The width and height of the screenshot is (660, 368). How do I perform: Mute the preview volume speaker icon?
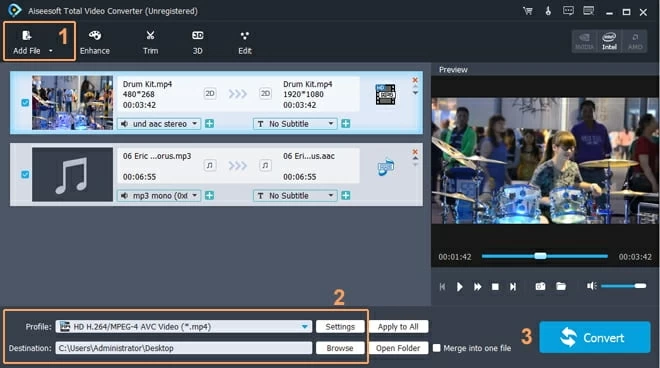(x=591, y=286)
